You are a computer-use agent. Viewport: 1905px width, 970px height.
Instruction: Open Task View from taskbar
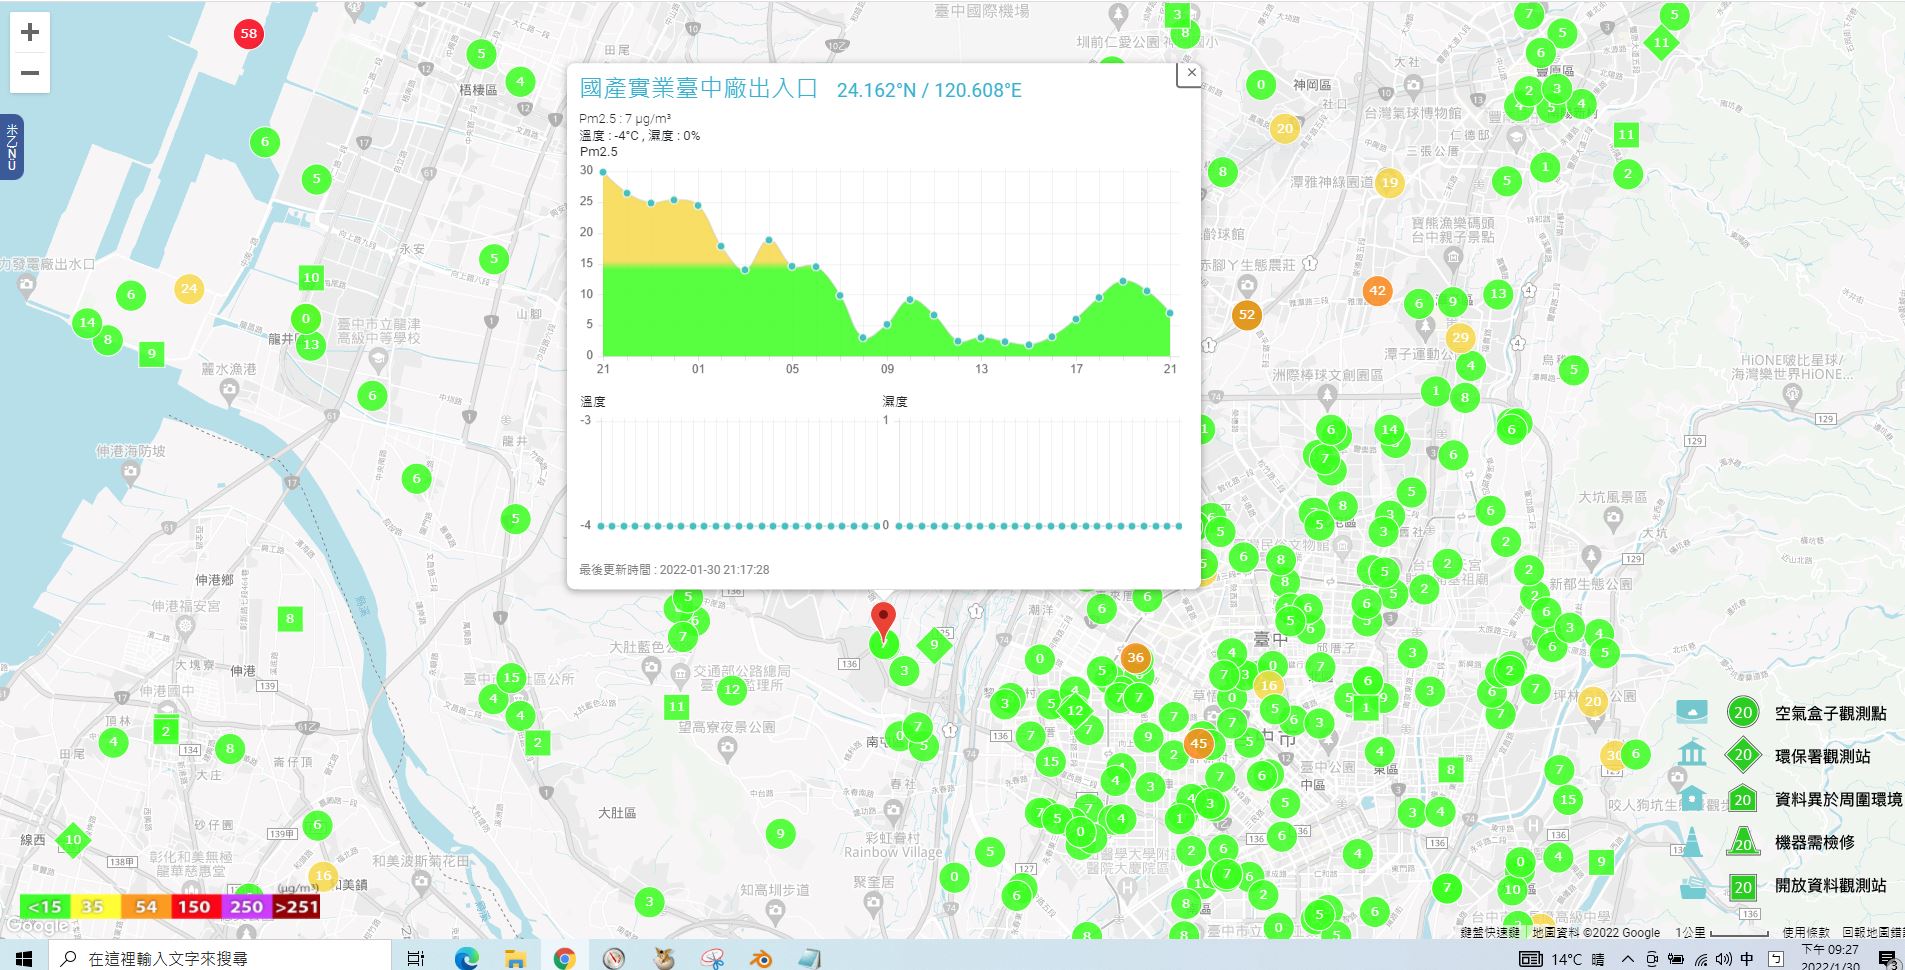tap(416, 958)
